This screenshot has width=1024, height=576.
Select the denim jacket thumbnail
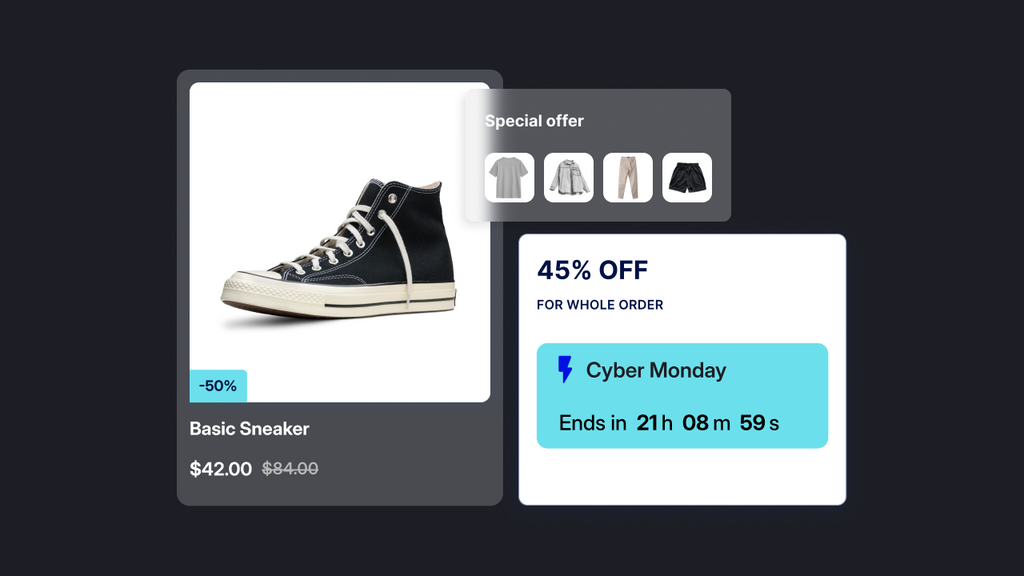click(568, 178)
